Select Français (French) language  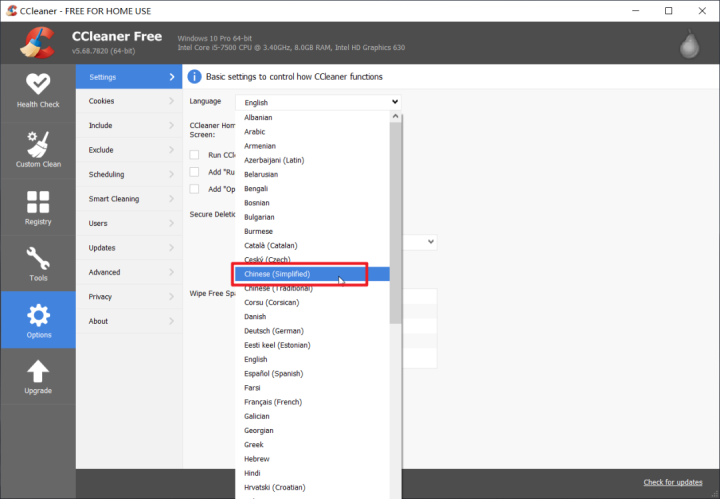312,402
